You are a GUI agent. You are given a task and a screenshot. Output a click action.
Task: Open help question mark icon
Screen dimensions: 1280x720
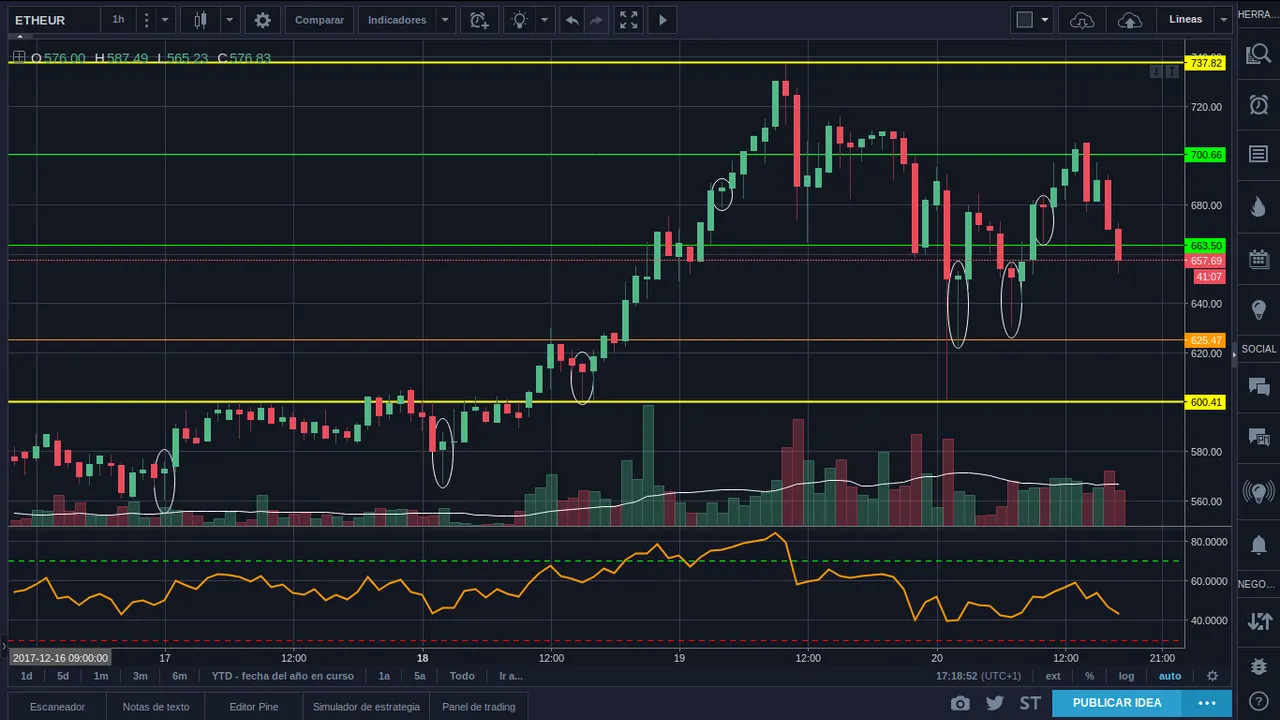(x=1259, y=701)
